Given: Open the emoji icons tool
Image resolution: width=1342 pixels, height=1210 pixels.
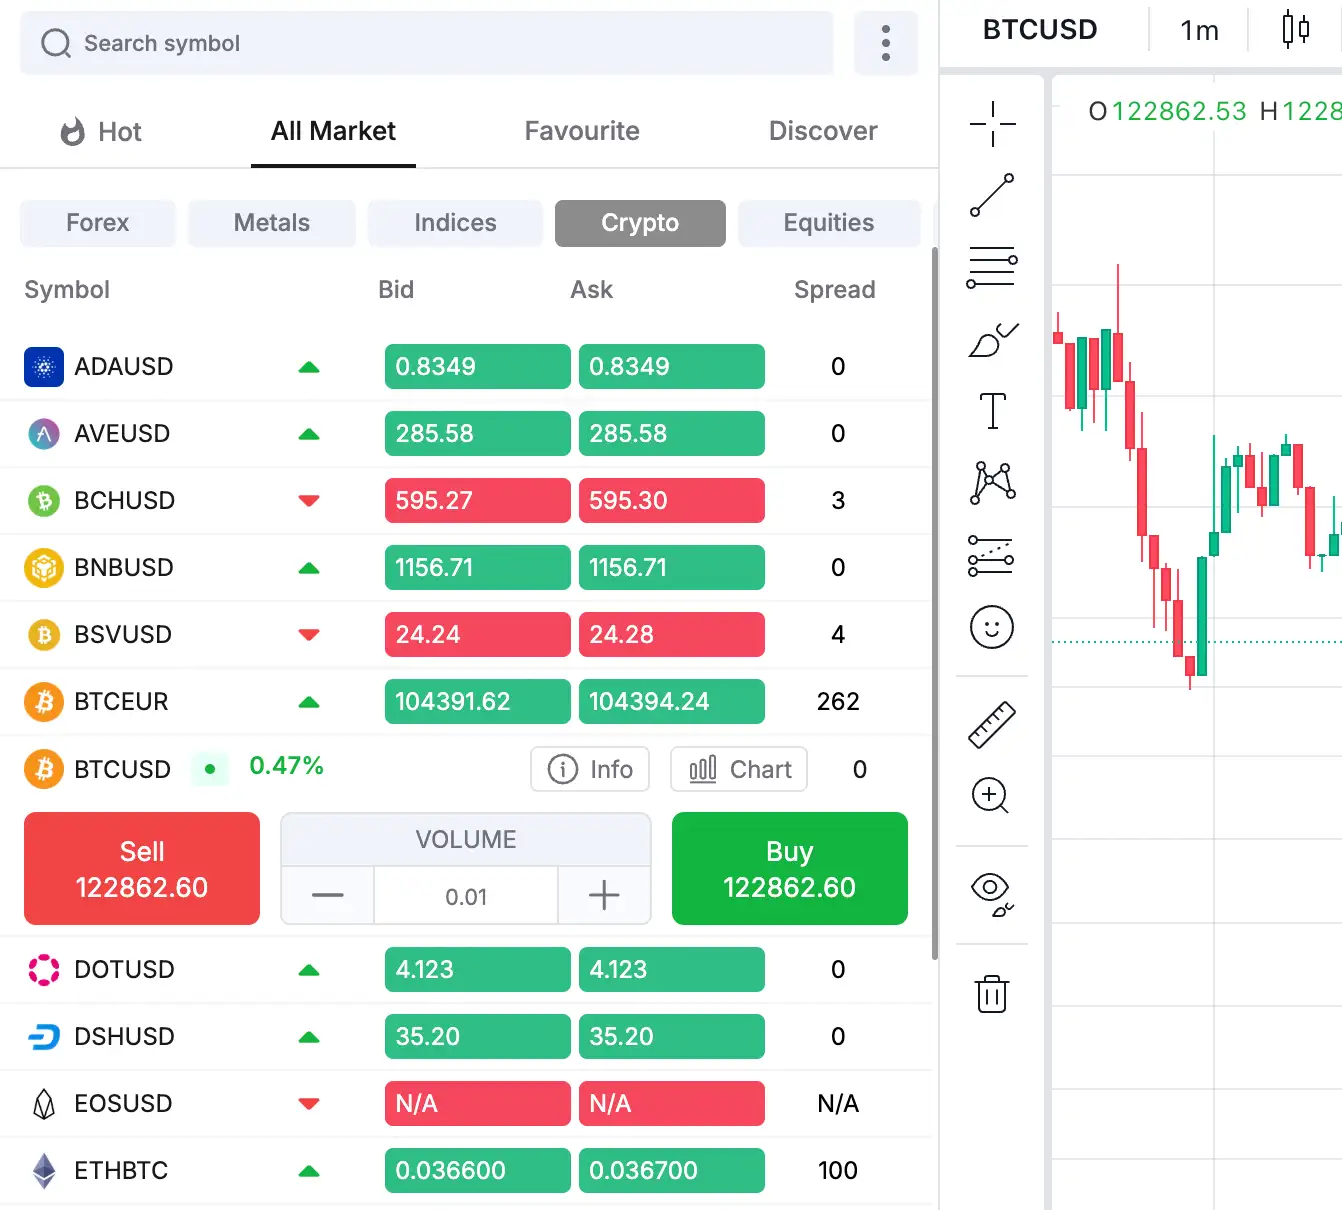Looking at the screenshot, I should tap(992, 628).
